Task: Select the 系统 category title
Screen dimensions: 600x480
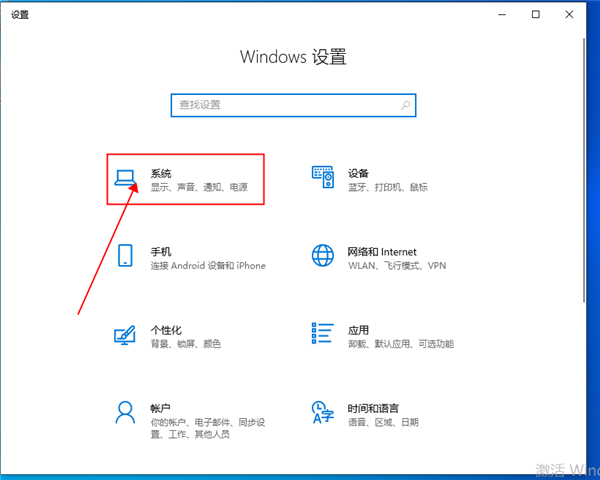Action: pyautogui.click(x=161, y=173)
